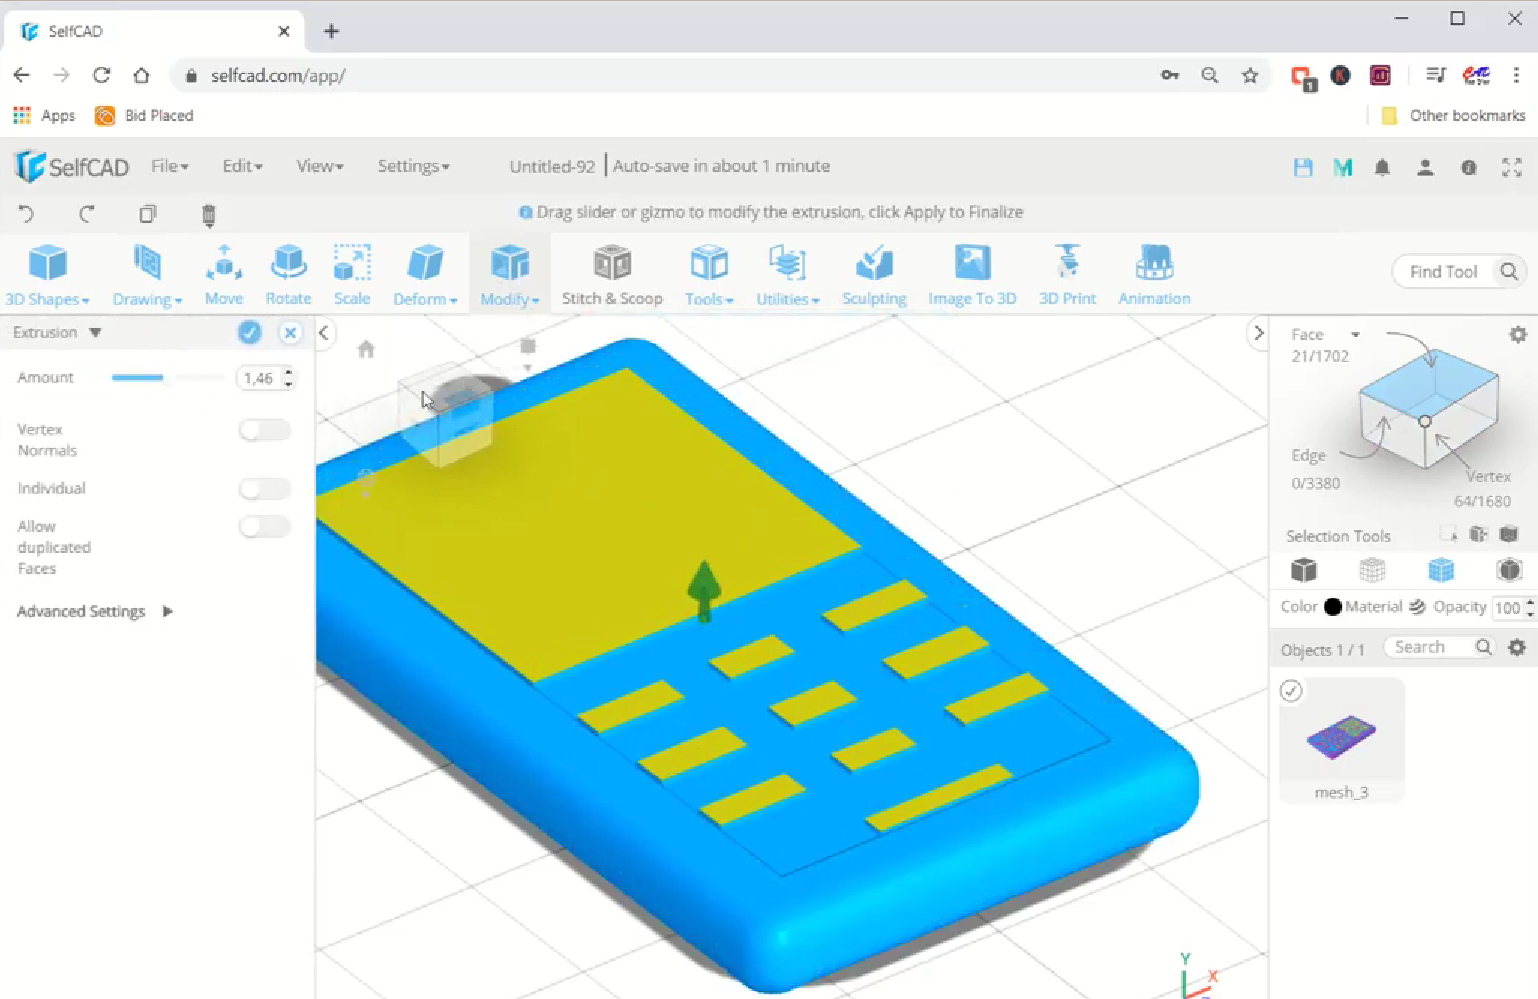Open objects list settings gear
Image resolution: width=1538 pixels, height=999 pixels.
pos(1517,647)
